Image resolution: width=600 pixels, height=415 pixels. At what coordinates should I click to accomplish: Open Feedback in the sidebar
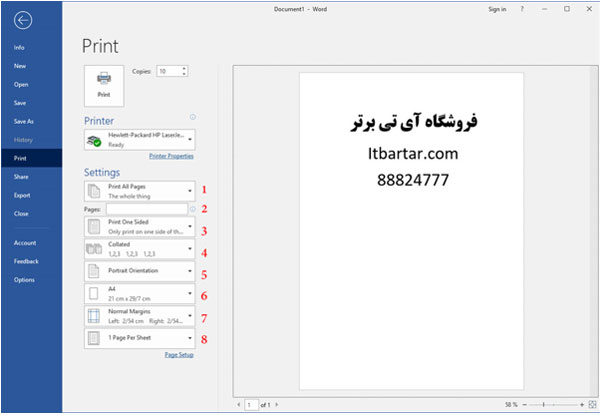click(26, 261)
